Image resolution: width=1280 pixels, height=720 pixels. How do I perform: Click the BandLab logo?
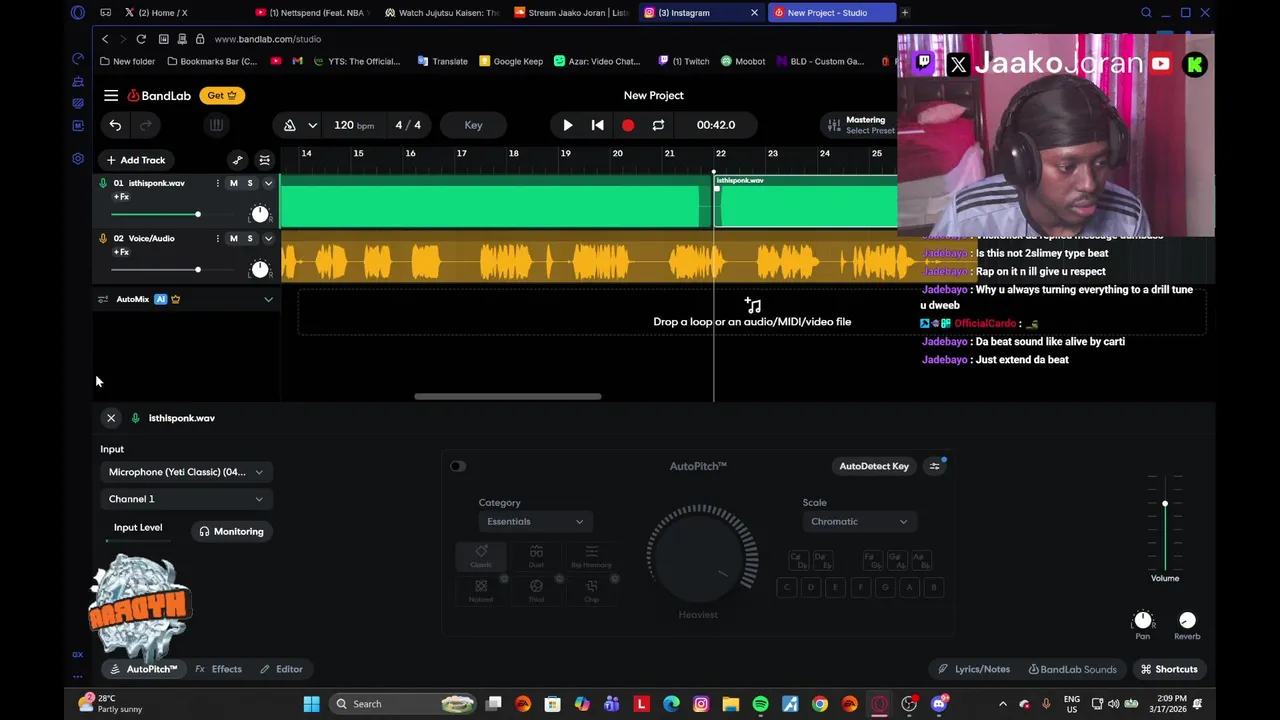[159, 95]
